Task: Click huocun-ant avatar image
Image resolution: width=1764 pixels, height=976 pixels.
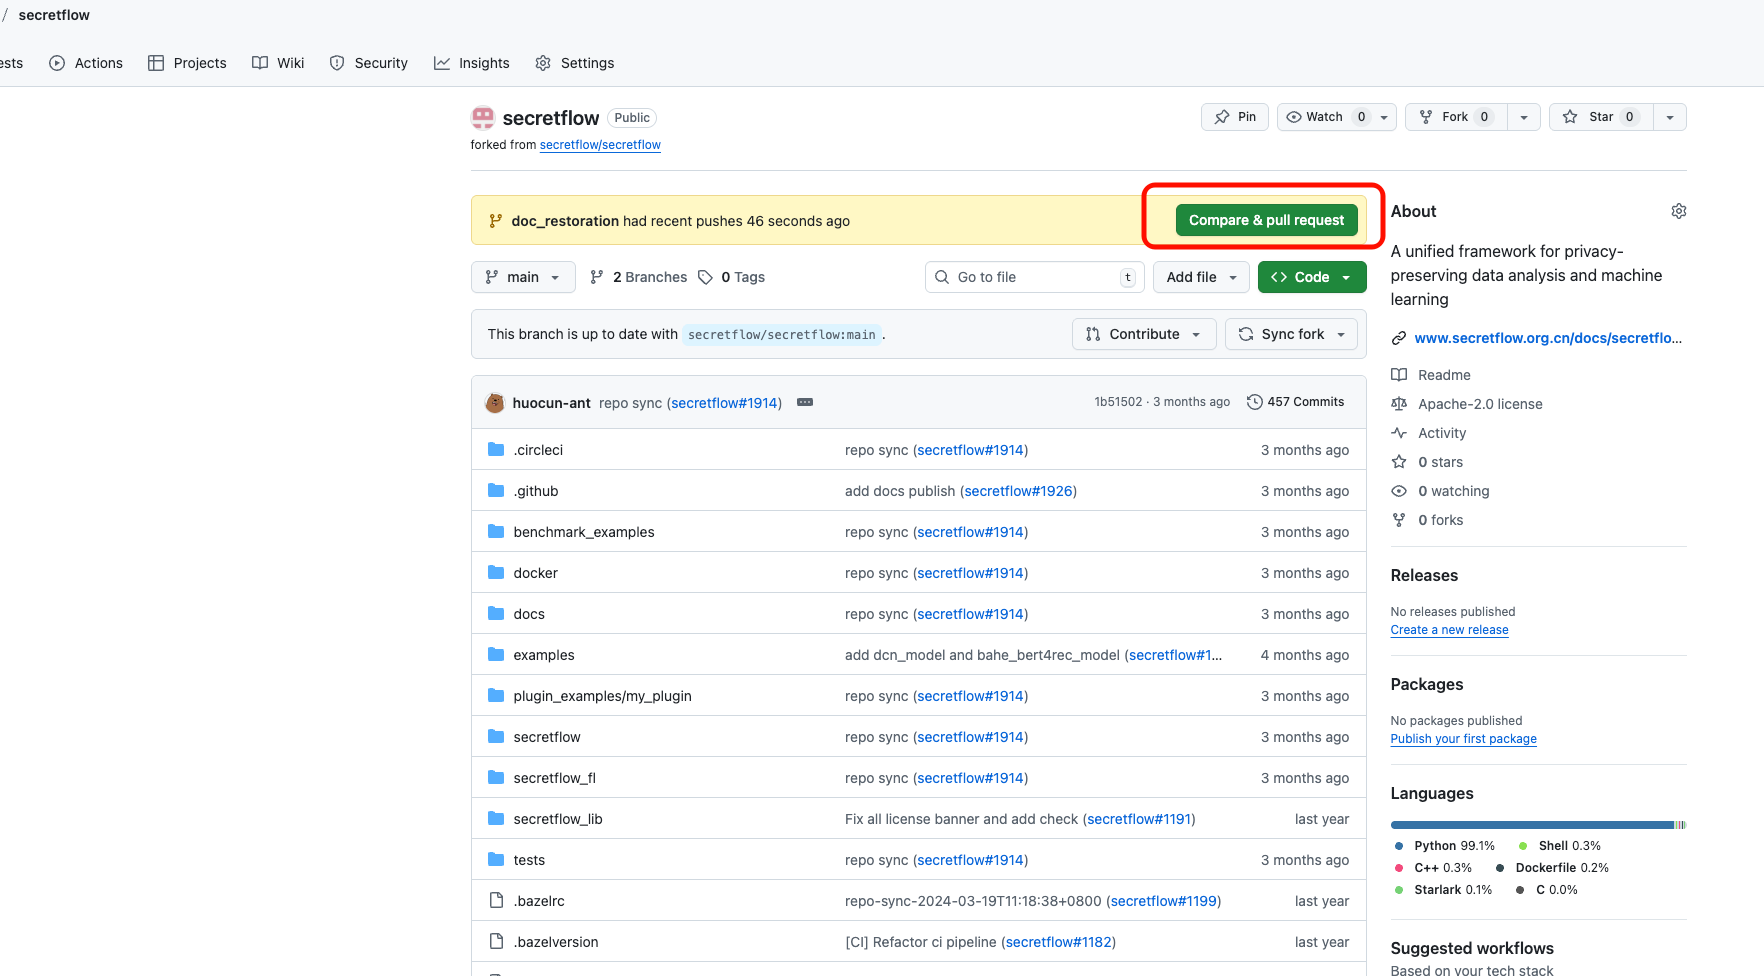Action: click(495, 403)
